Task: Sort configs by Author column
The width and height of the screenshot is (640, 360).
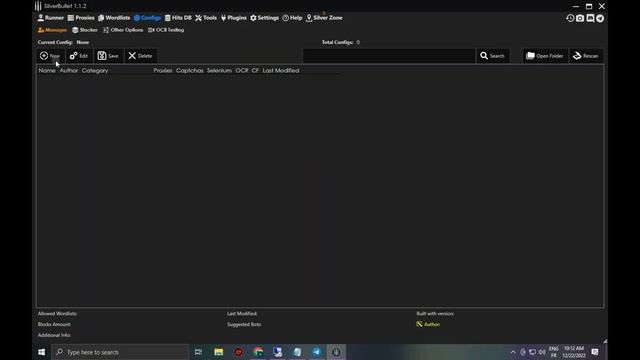Action: (69, 71)
